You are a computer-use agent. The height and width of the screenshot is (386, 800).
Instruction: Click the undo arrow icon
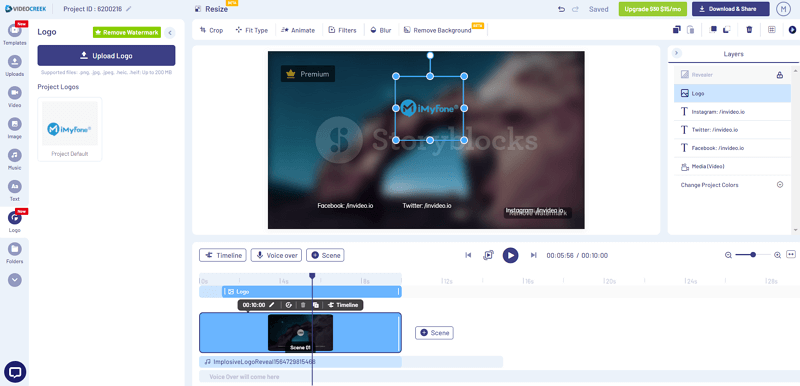click(561, 9)
